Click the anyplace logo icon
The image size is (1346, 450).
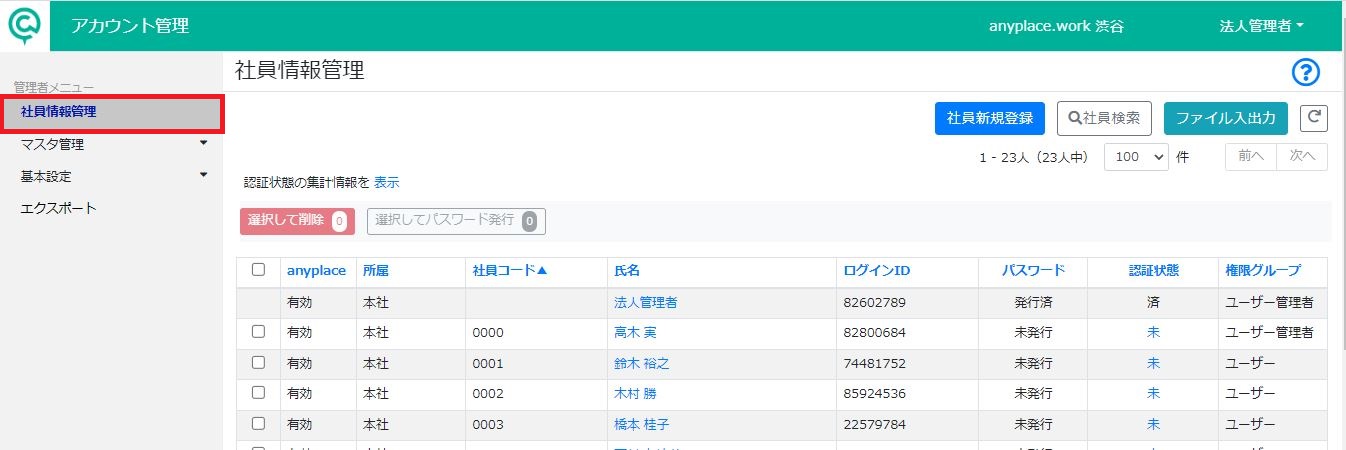click(x=24, y=25)
